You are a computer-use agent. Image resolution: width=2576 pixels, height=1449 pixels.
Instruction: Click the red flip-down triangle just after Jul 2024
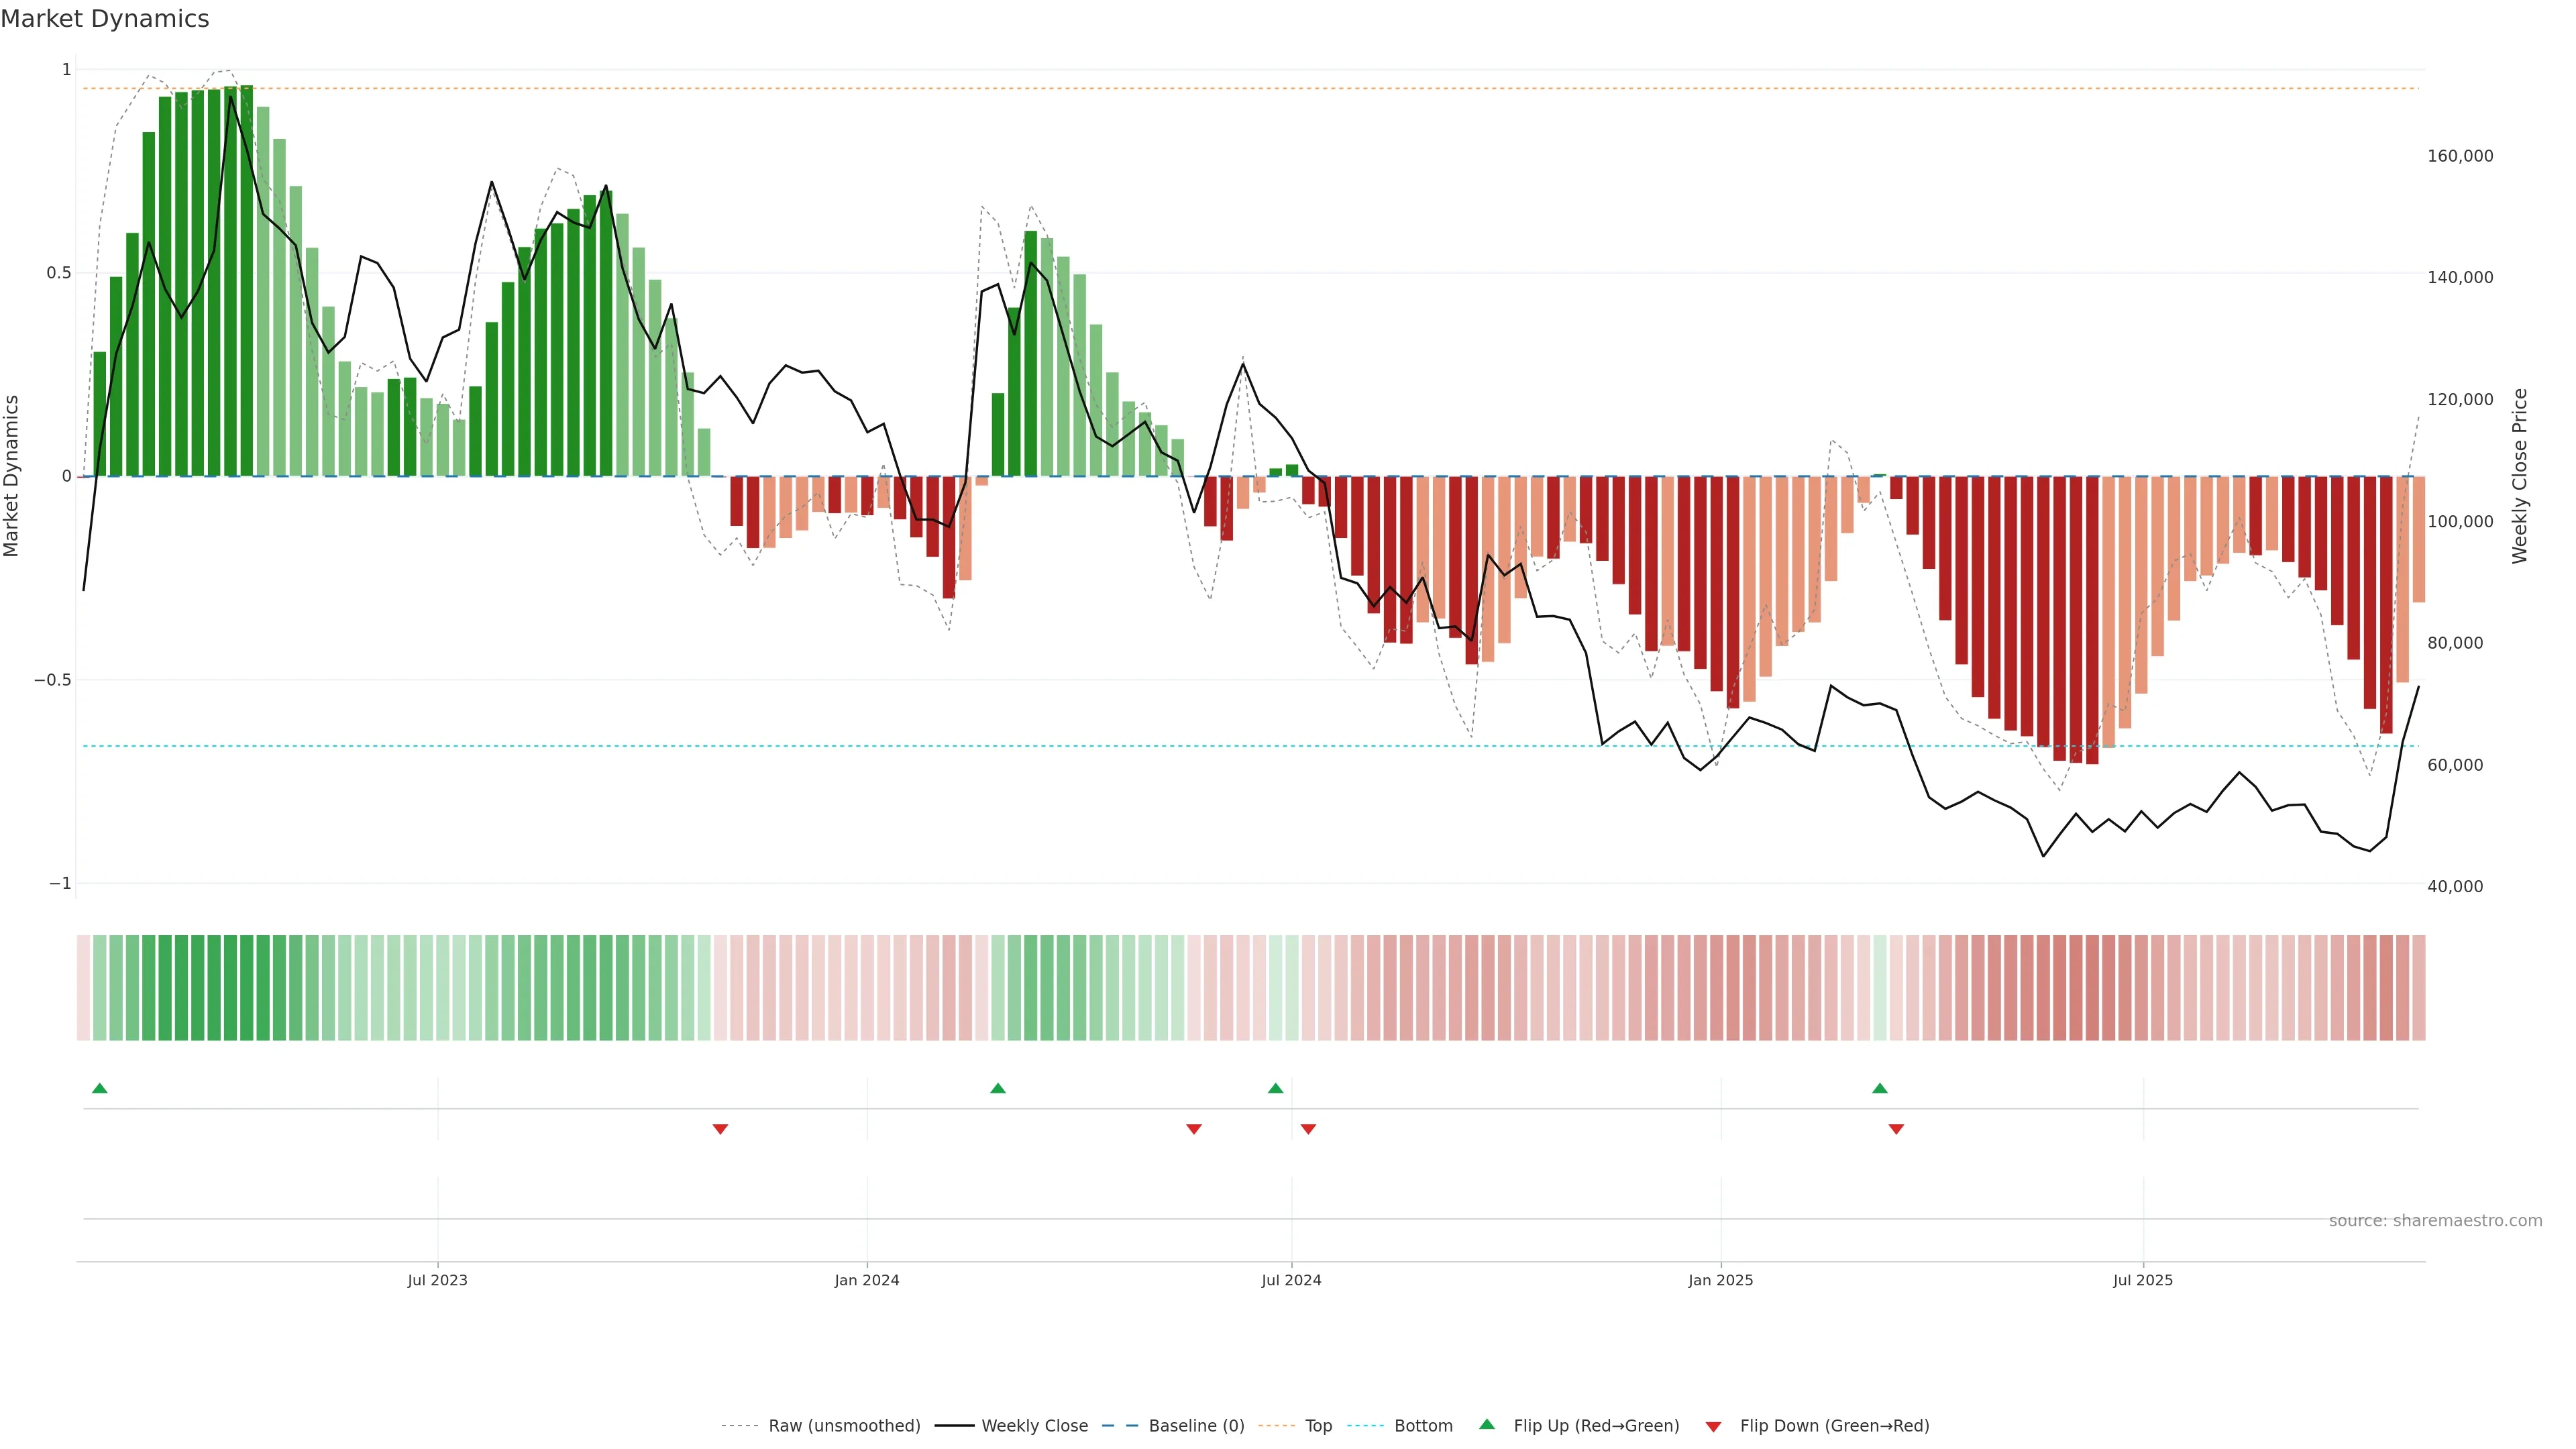point(1308,1129)
